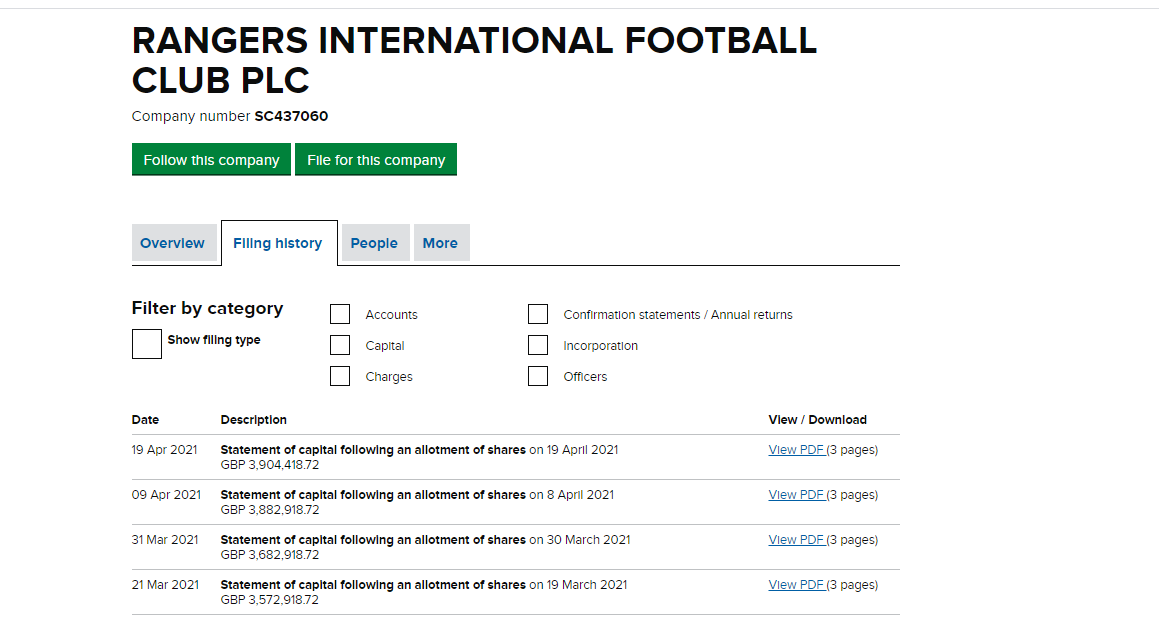Tick the Charges filter checkbox
This screenshot has width=1159, height=620.
click(x=340, y=376)
